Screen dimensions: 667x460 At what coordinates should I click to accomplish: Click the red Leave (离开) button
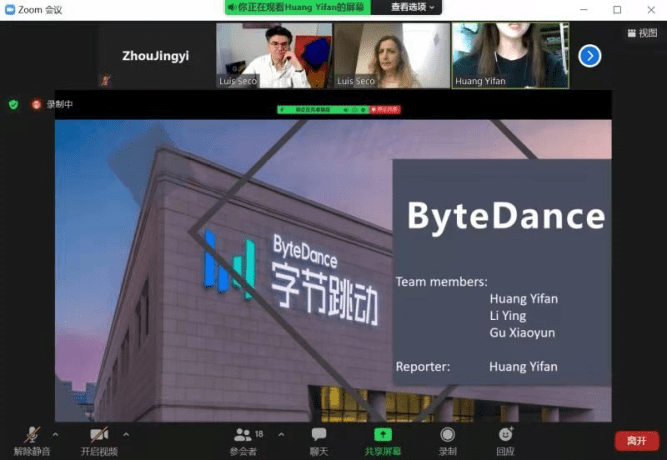click(636, 440)
